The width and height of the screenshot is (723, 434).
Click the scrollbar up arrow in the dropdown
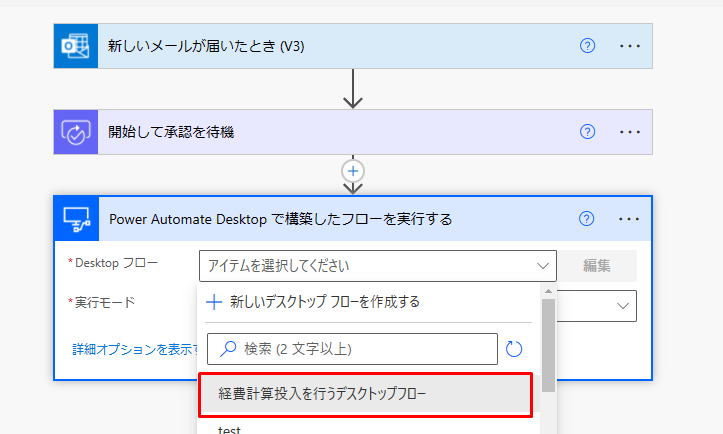point(548,291)
